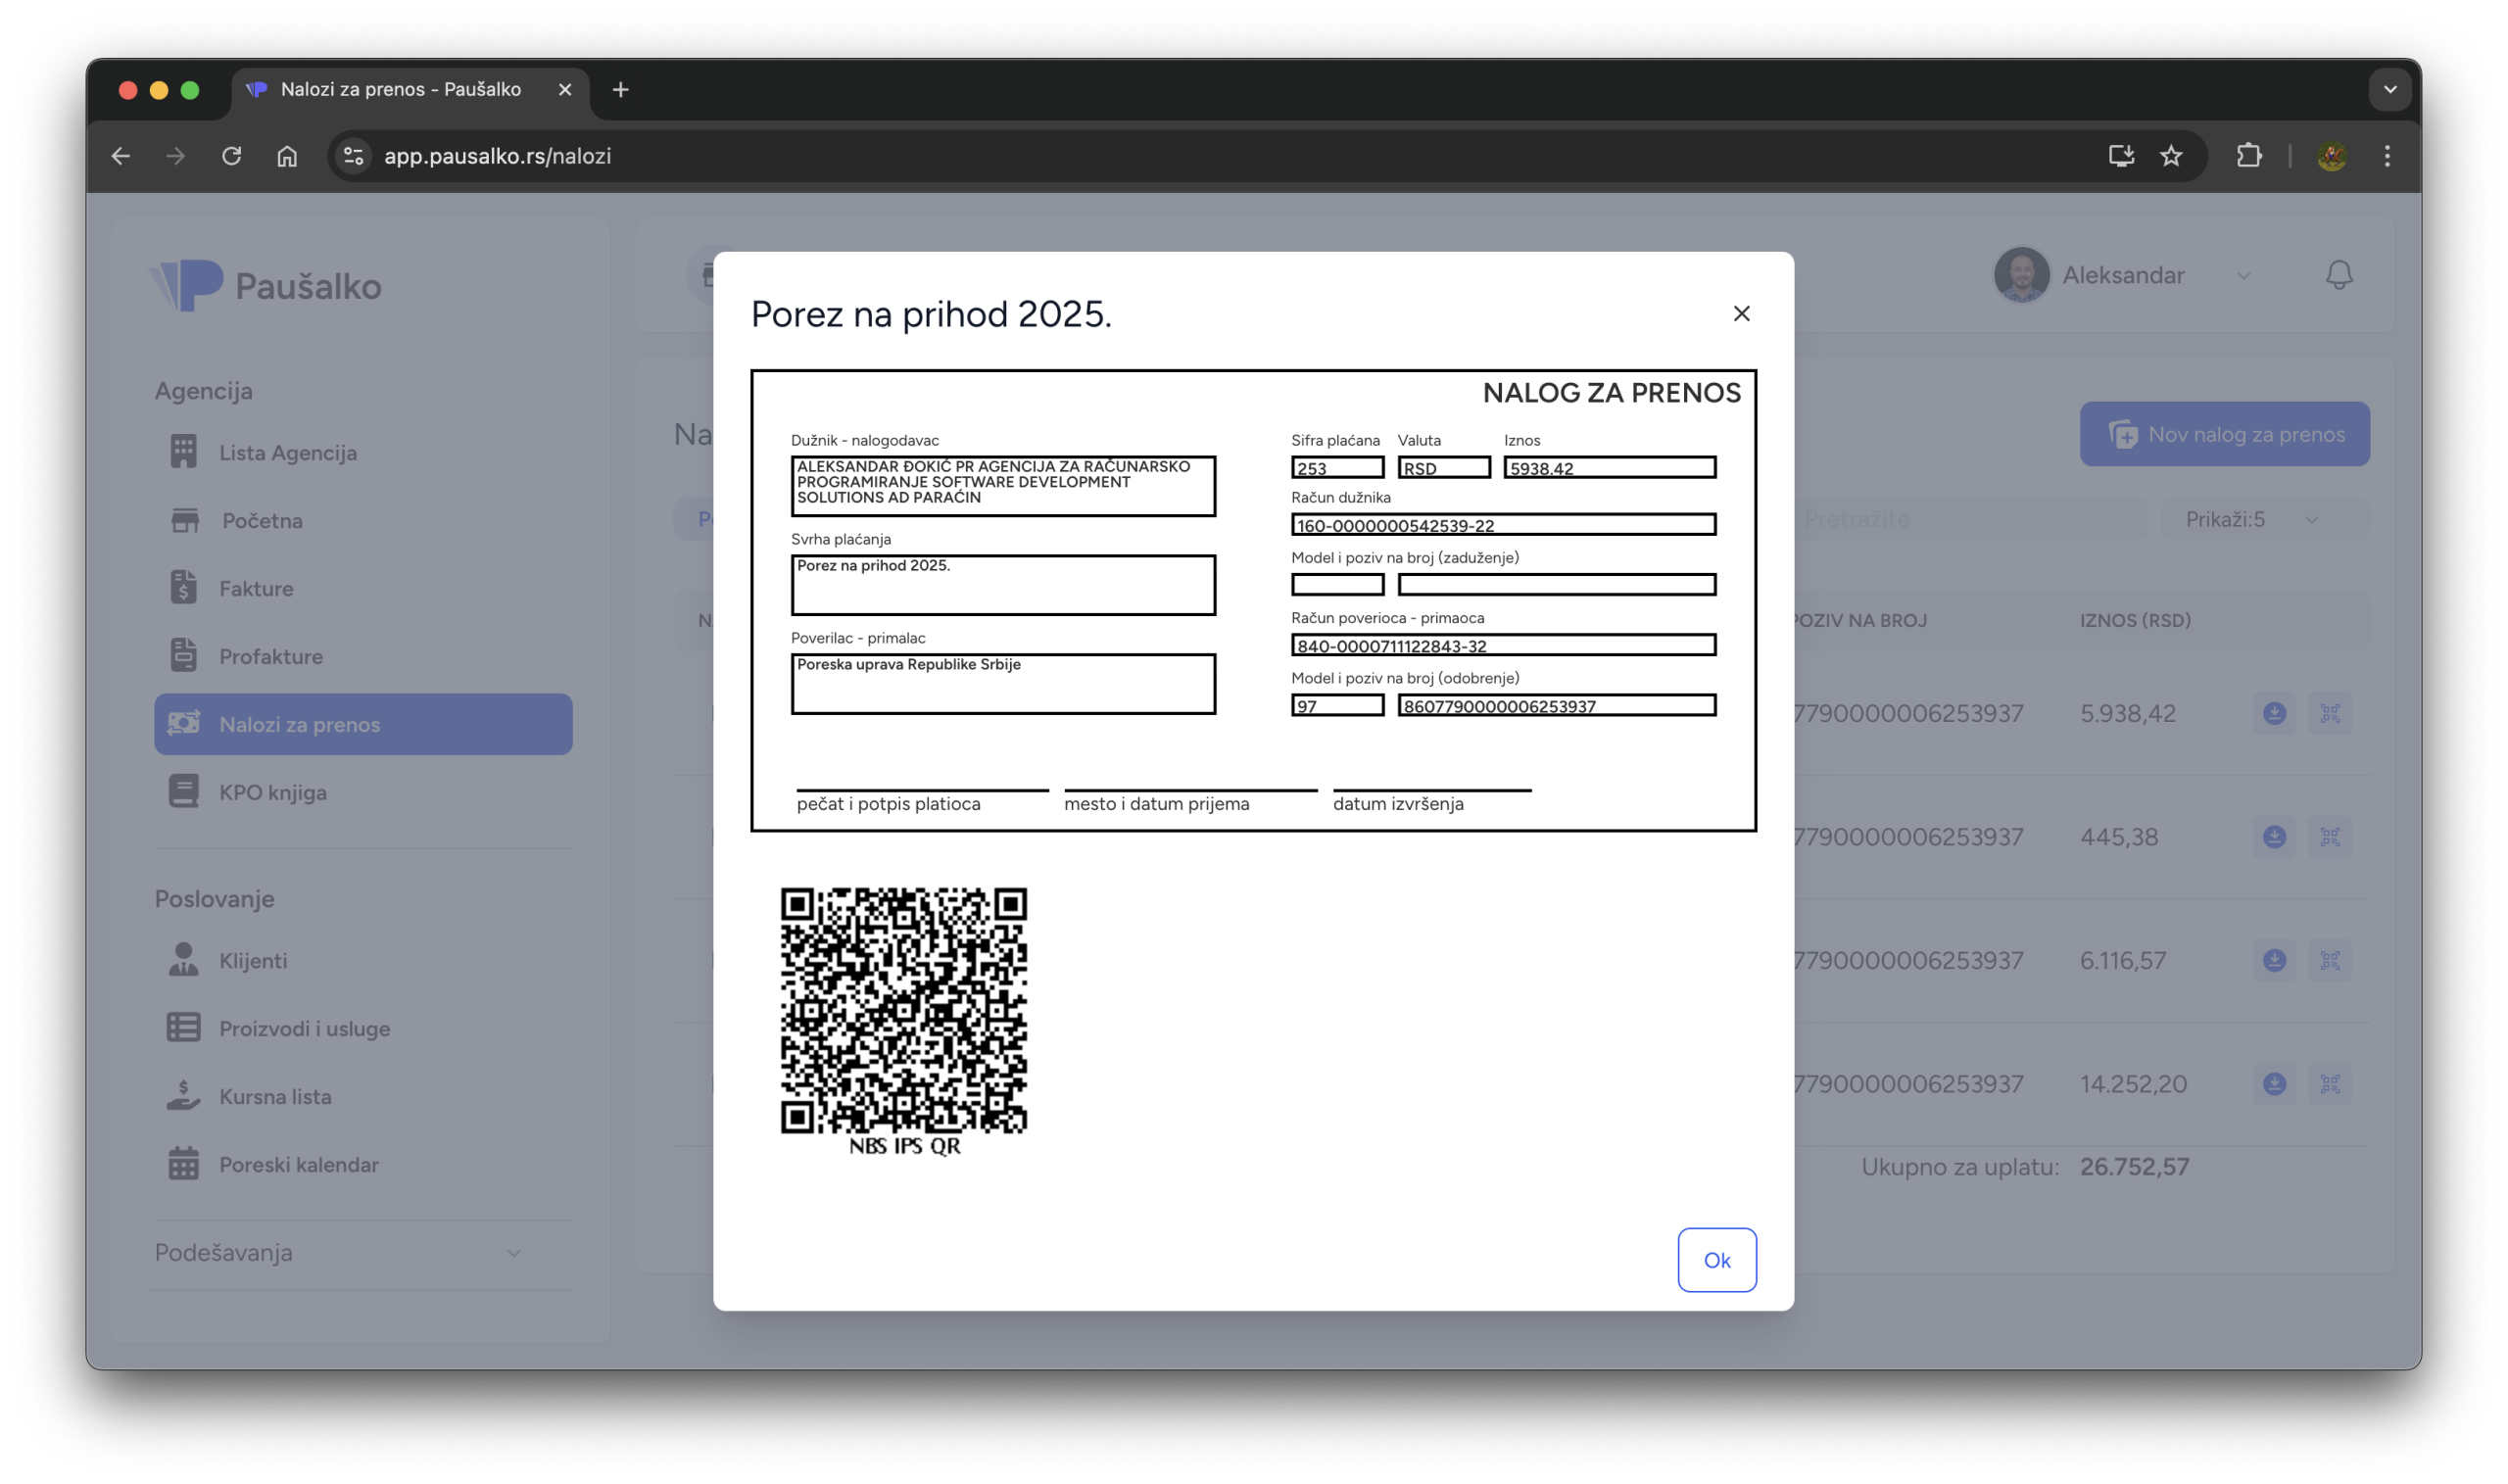This screenshot has width=2508, height=1484.
Task: Open the Aleksandar user menu dropdown
Action: tap(2122, 275)
